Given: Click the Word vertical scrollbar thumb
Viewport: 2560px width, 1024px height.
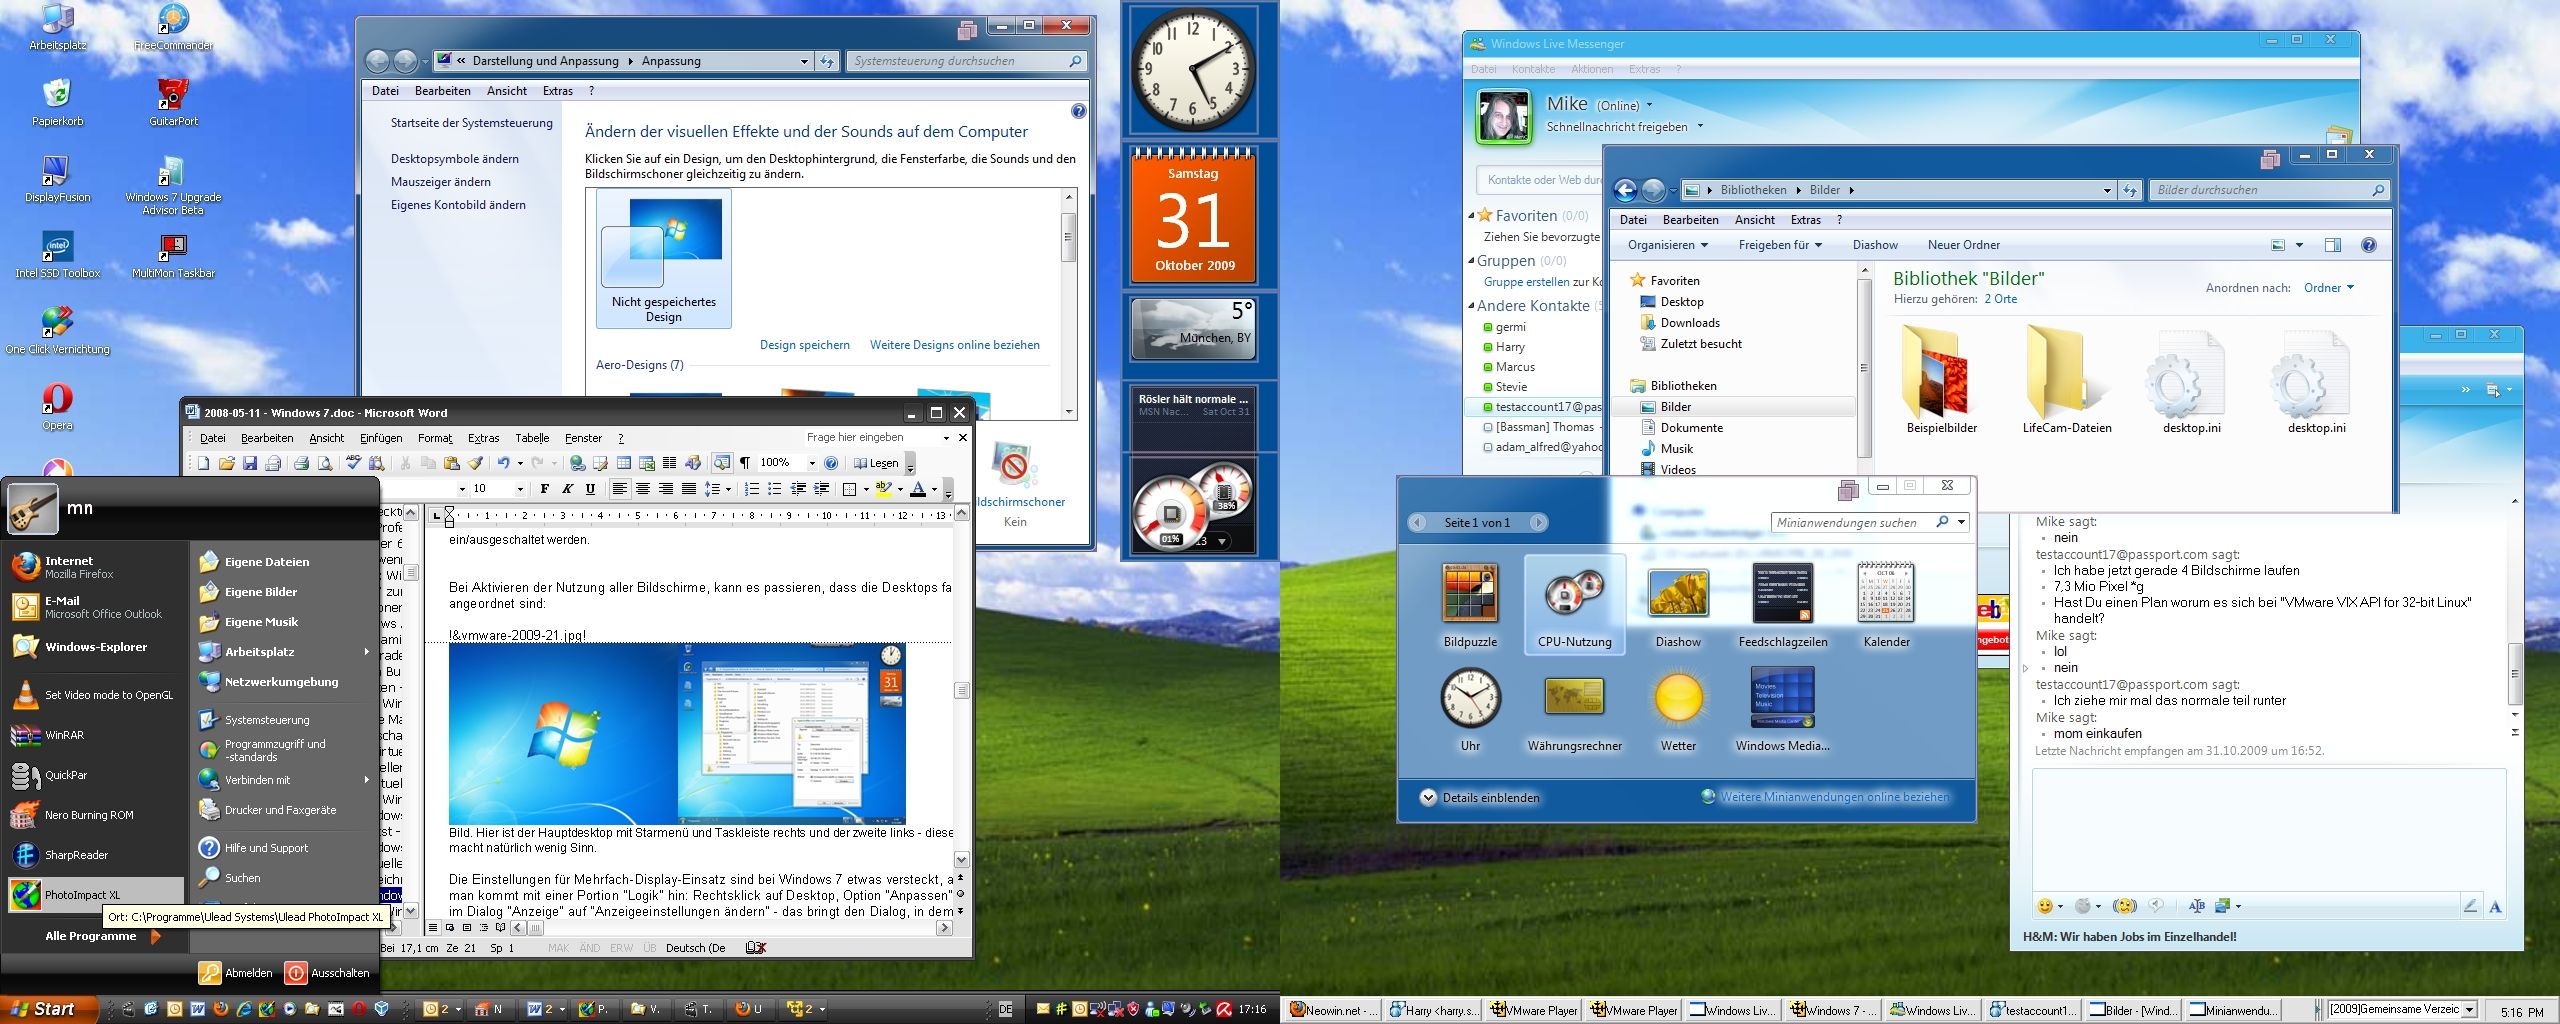Looking at the screenshot, I should point(962,690).
